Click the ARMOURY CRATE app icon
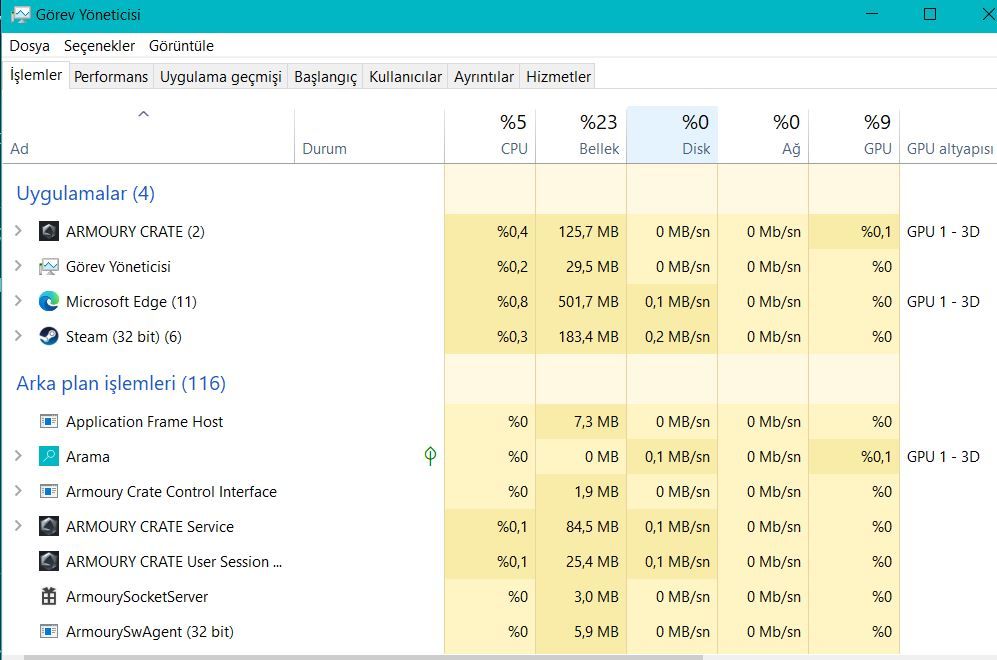Image resolution: width=997 pixels, height=660 pixels. tap(49, 232)
